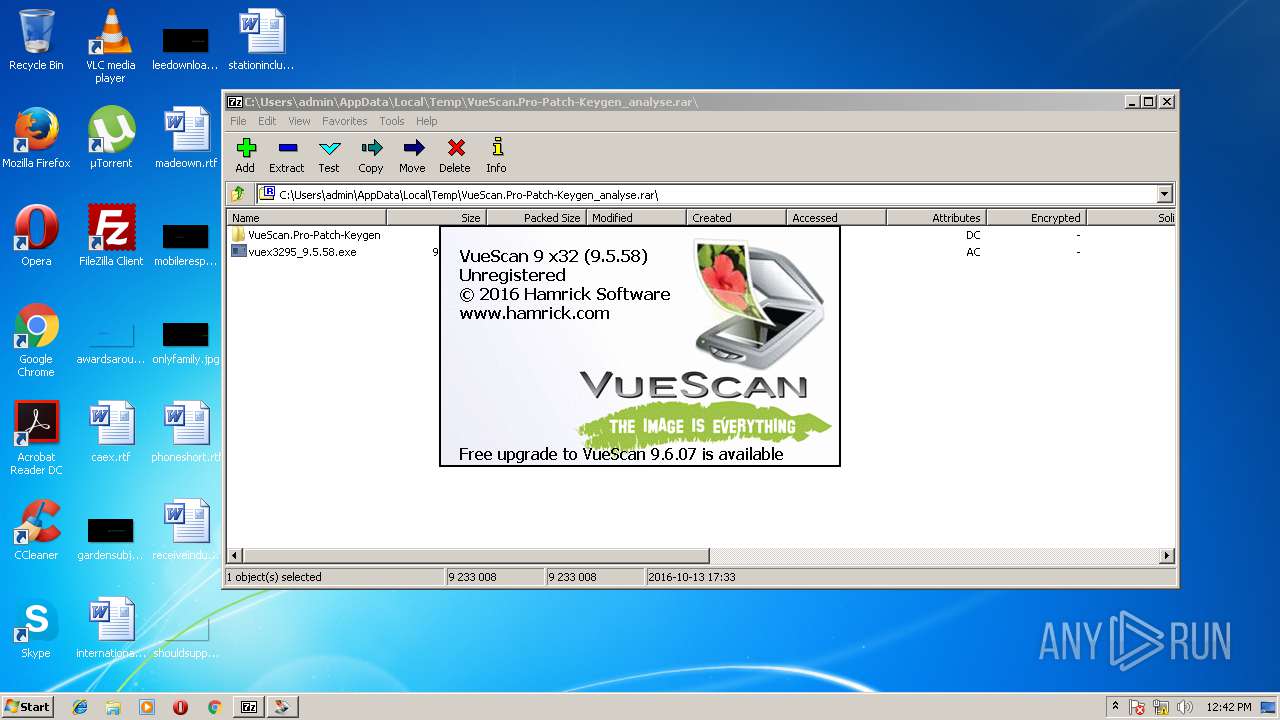1280x720 pixels.
Task: Show hidden system tray icons
Action: (x=1115, y=707)
